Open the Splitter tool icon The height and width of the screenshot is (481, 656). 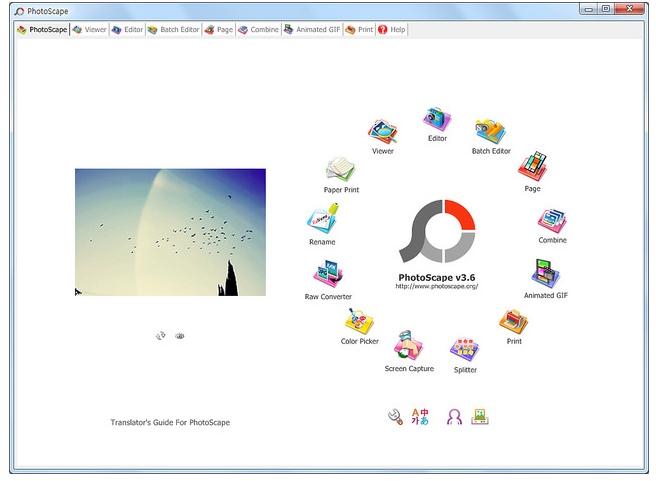click(x=464, y=349)
